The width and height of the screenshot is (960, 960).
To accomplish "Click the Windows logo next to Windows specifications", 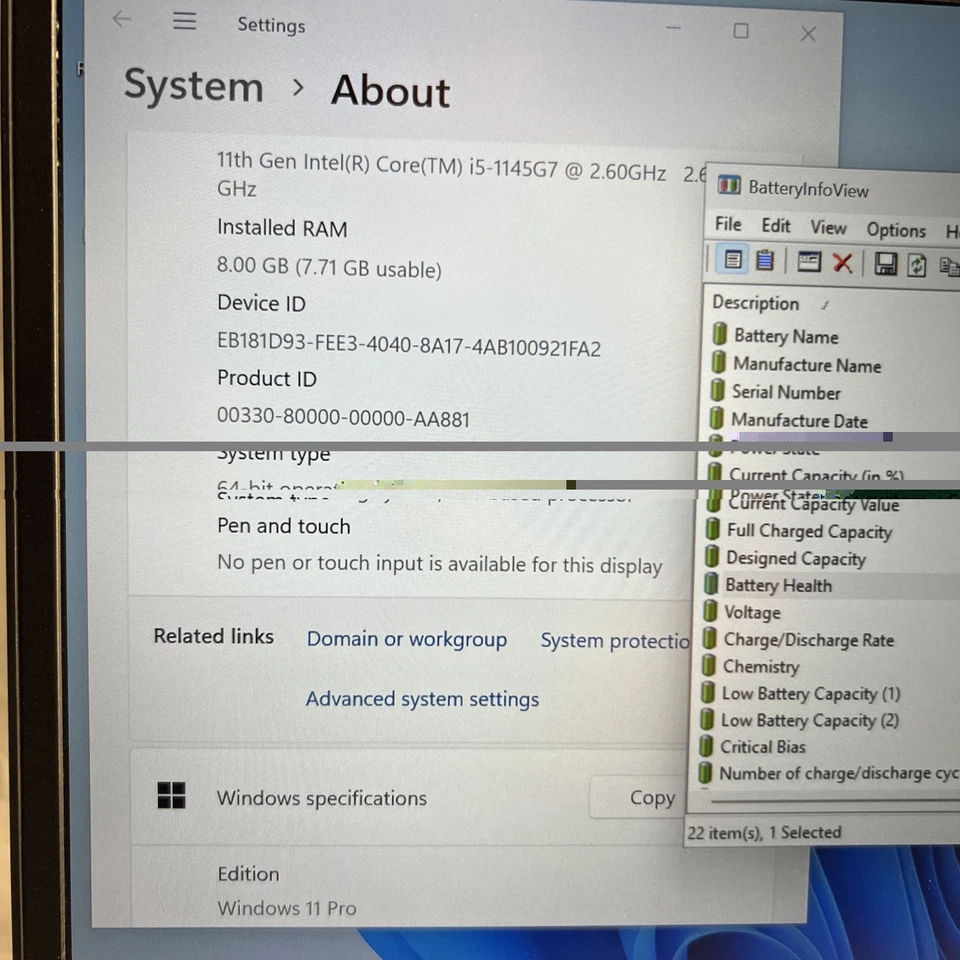I will click(171, 795).
